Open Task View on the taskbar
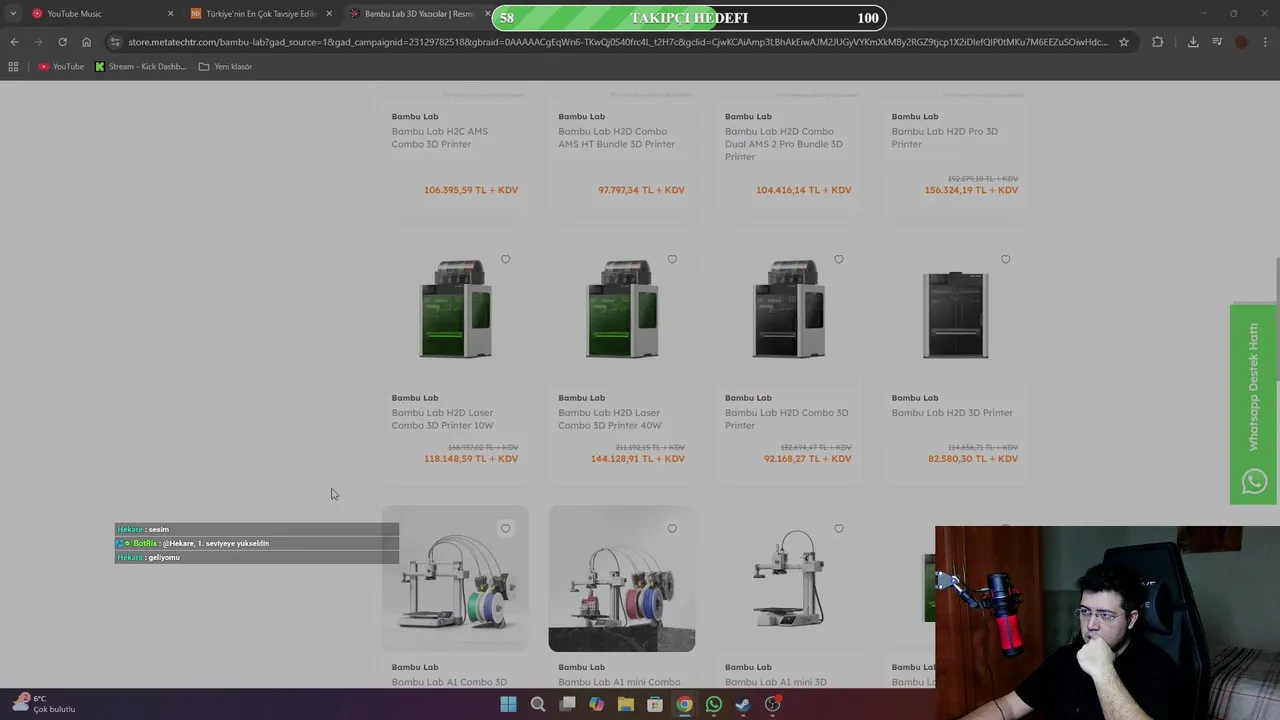 tap(567, 704)
